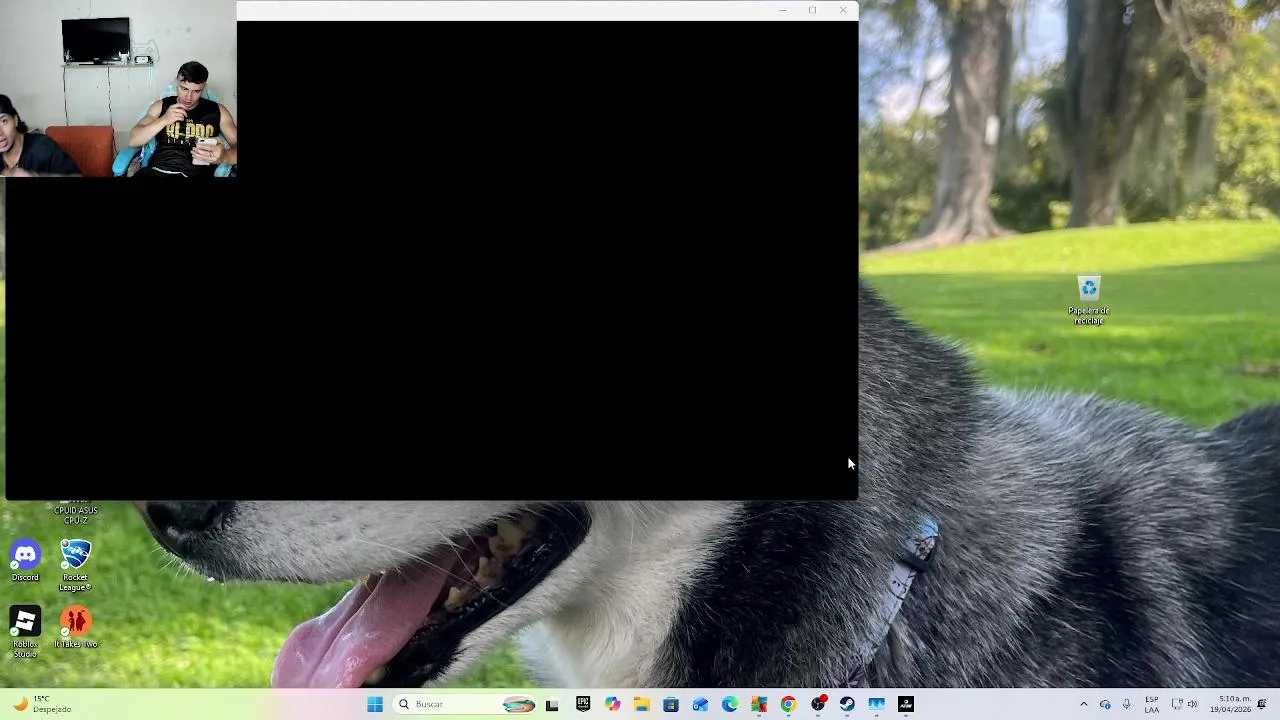Open the colorful tiles app beside Edge
This screenshot has height=720, width=1280.
coord(759,704)
